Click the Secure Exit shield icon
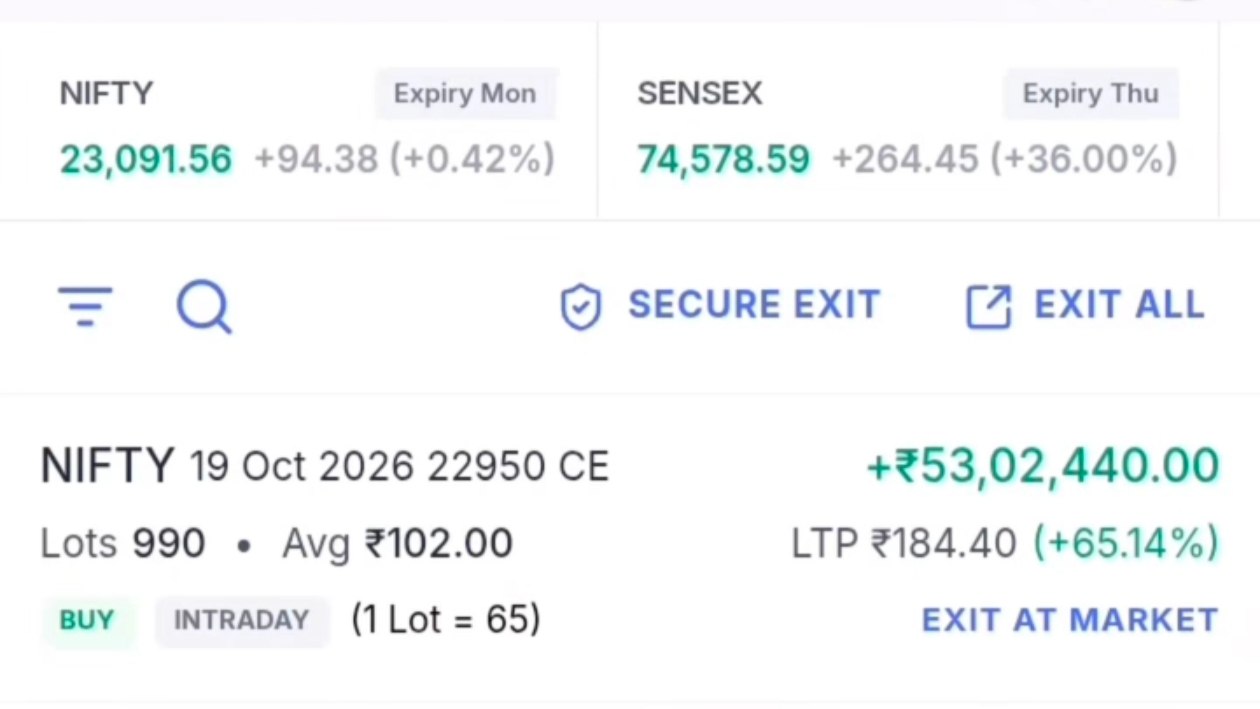This screenshot has width=1260, height=709. coord(580,306)
